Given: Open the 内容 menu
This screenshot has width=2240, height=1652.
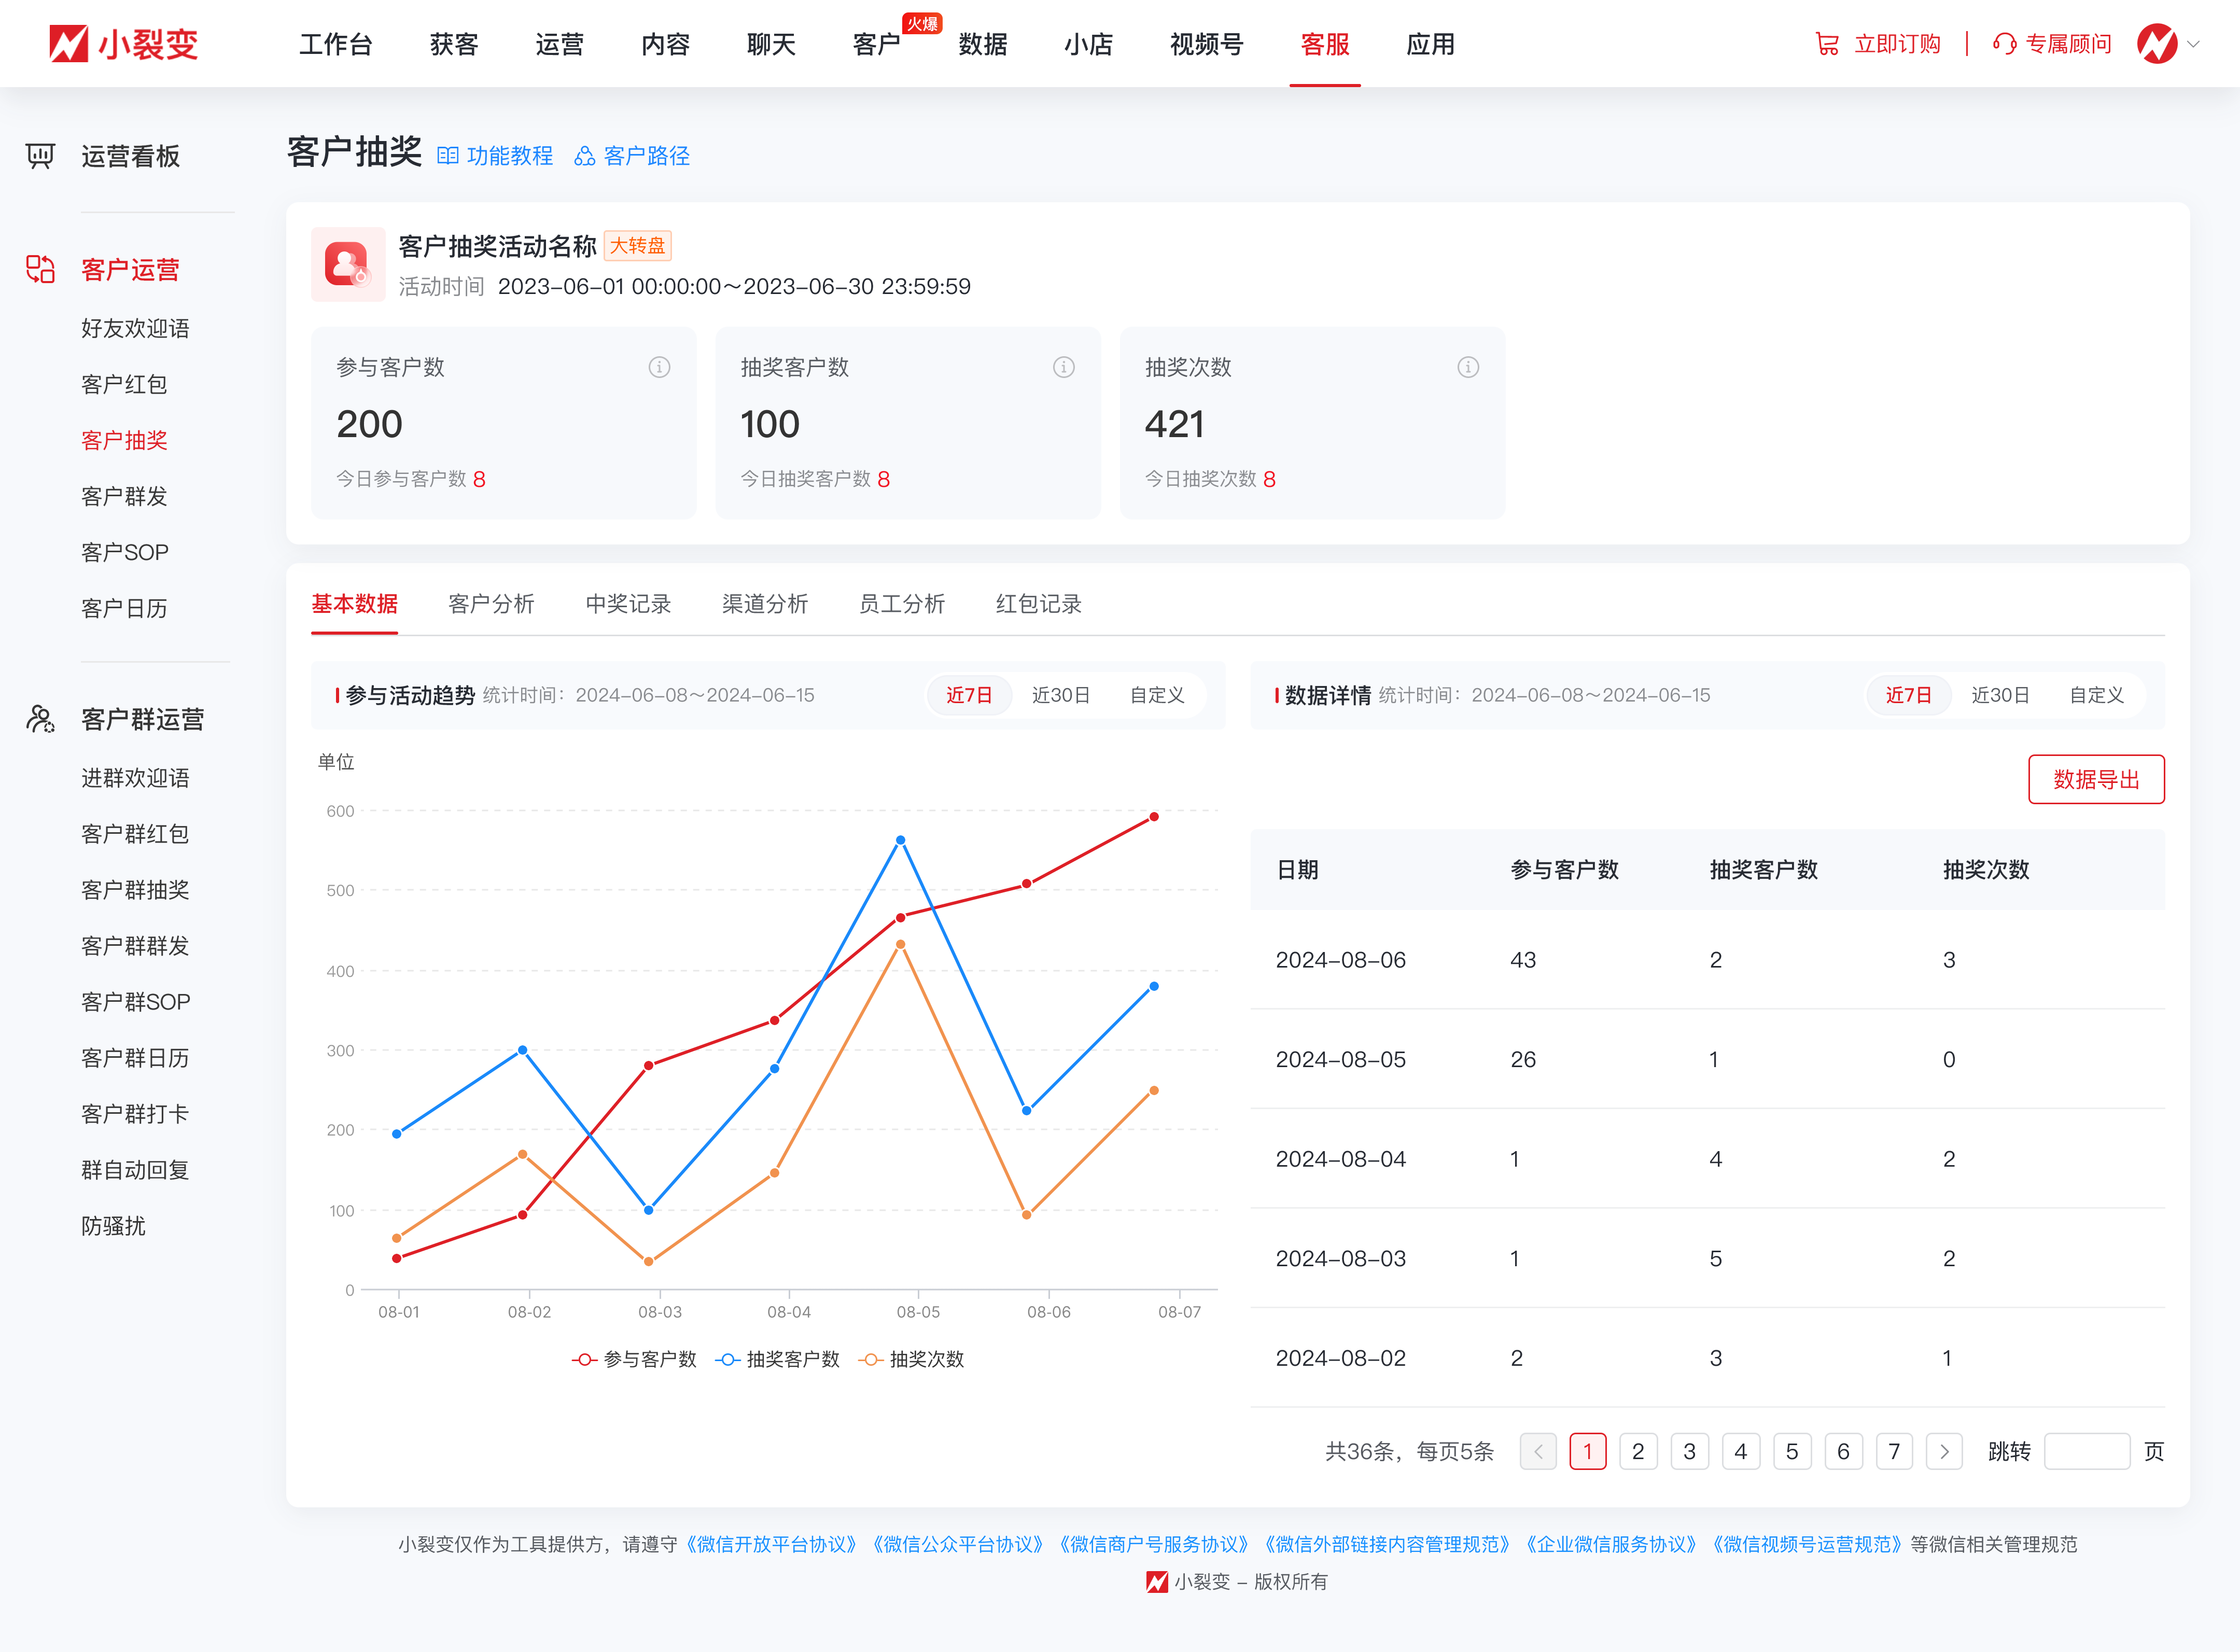Looking at the screenshot, I should 666,44.
